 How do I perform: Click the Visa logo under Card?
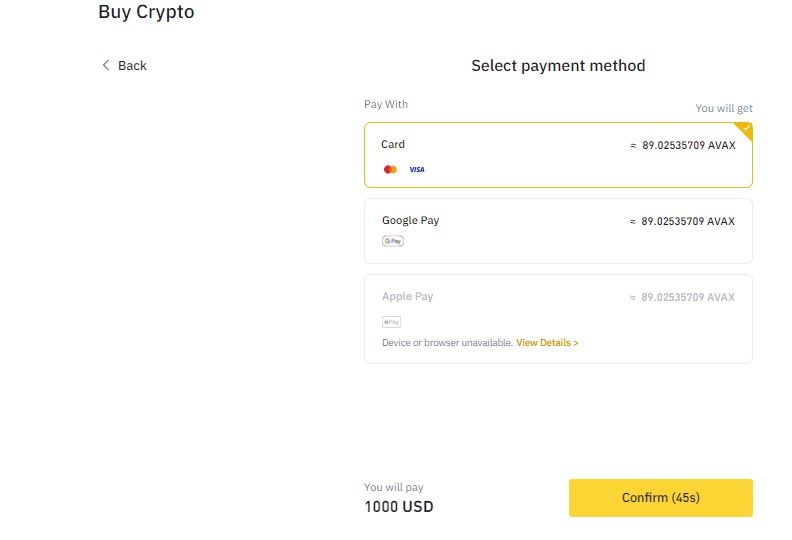[417, 170]
